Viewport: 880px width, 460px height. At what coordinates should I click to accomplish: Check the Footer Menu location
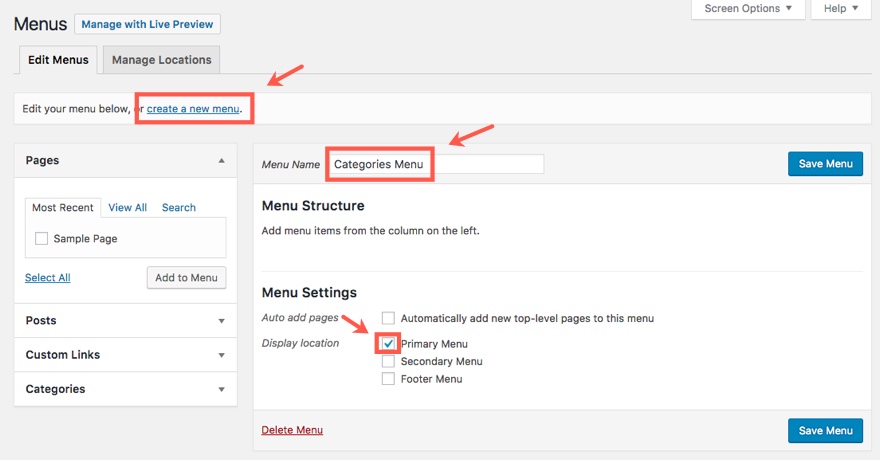[388, 379]
